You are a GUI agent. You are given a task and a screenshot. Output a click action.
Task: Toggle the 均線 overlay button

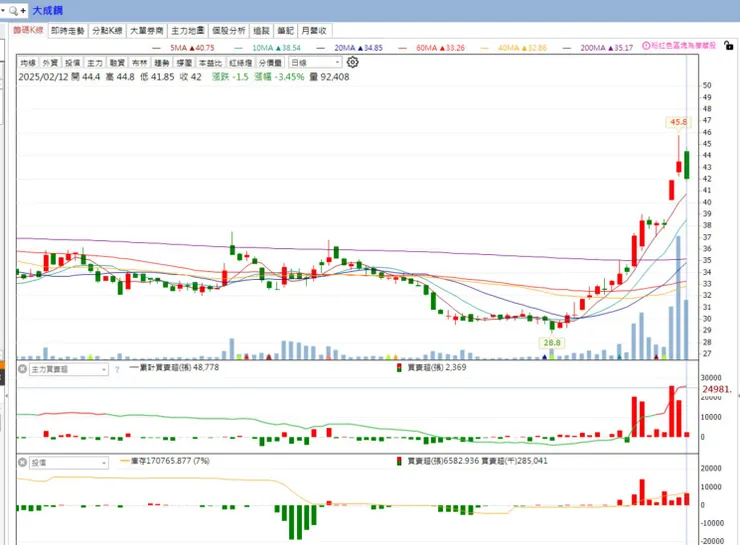(28, 63)
